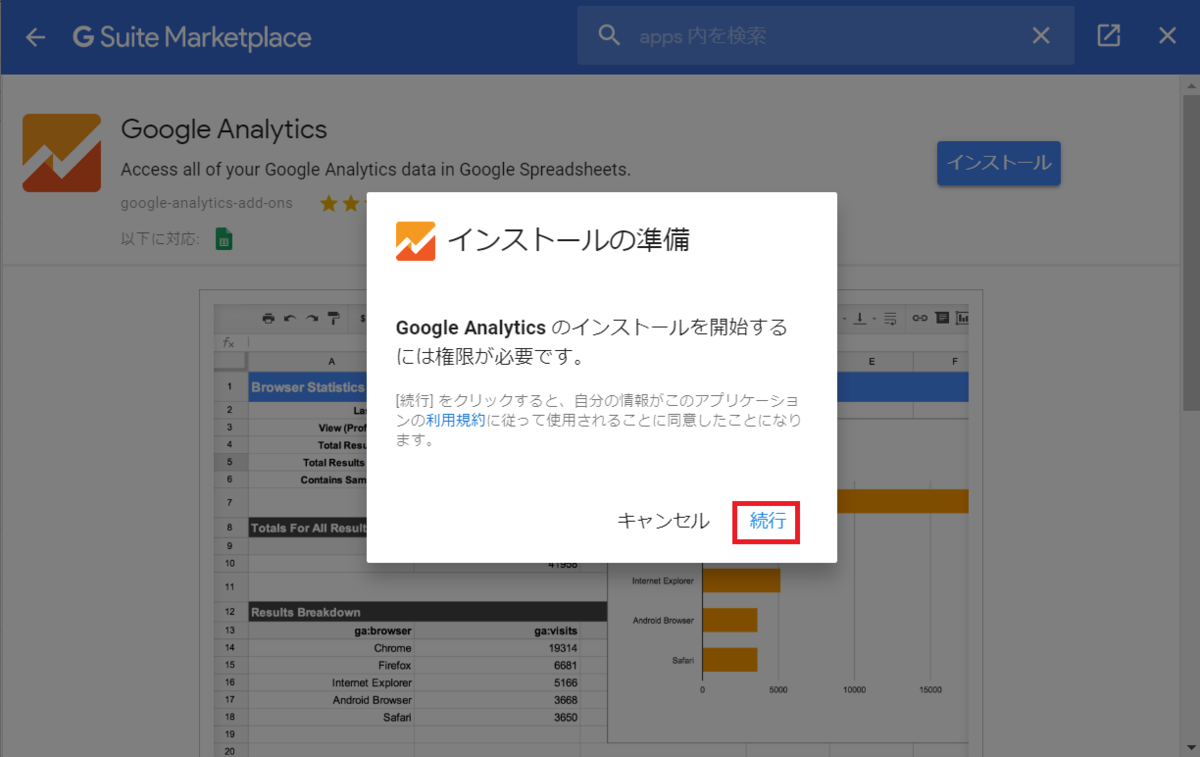The image size is (1200, 757).
Task: Clear the search field with the X
Action: [1041, 36]
